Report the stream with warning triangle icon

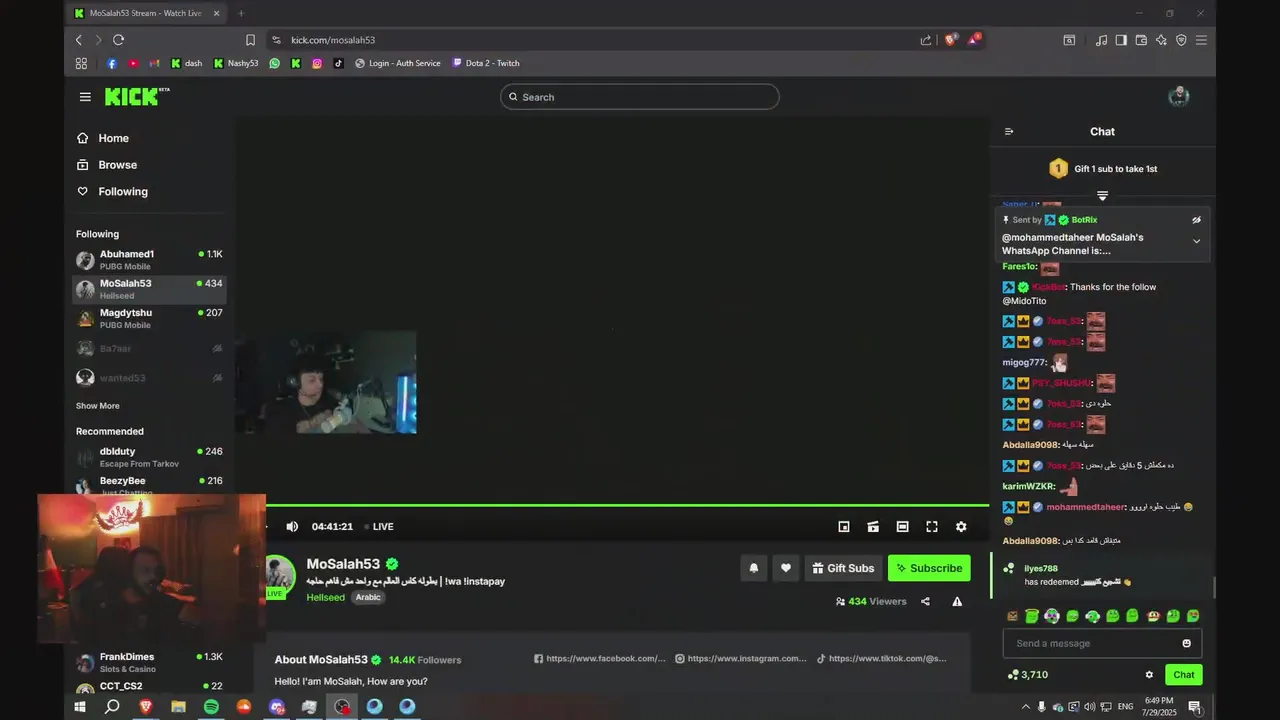[x=957, y=602]
